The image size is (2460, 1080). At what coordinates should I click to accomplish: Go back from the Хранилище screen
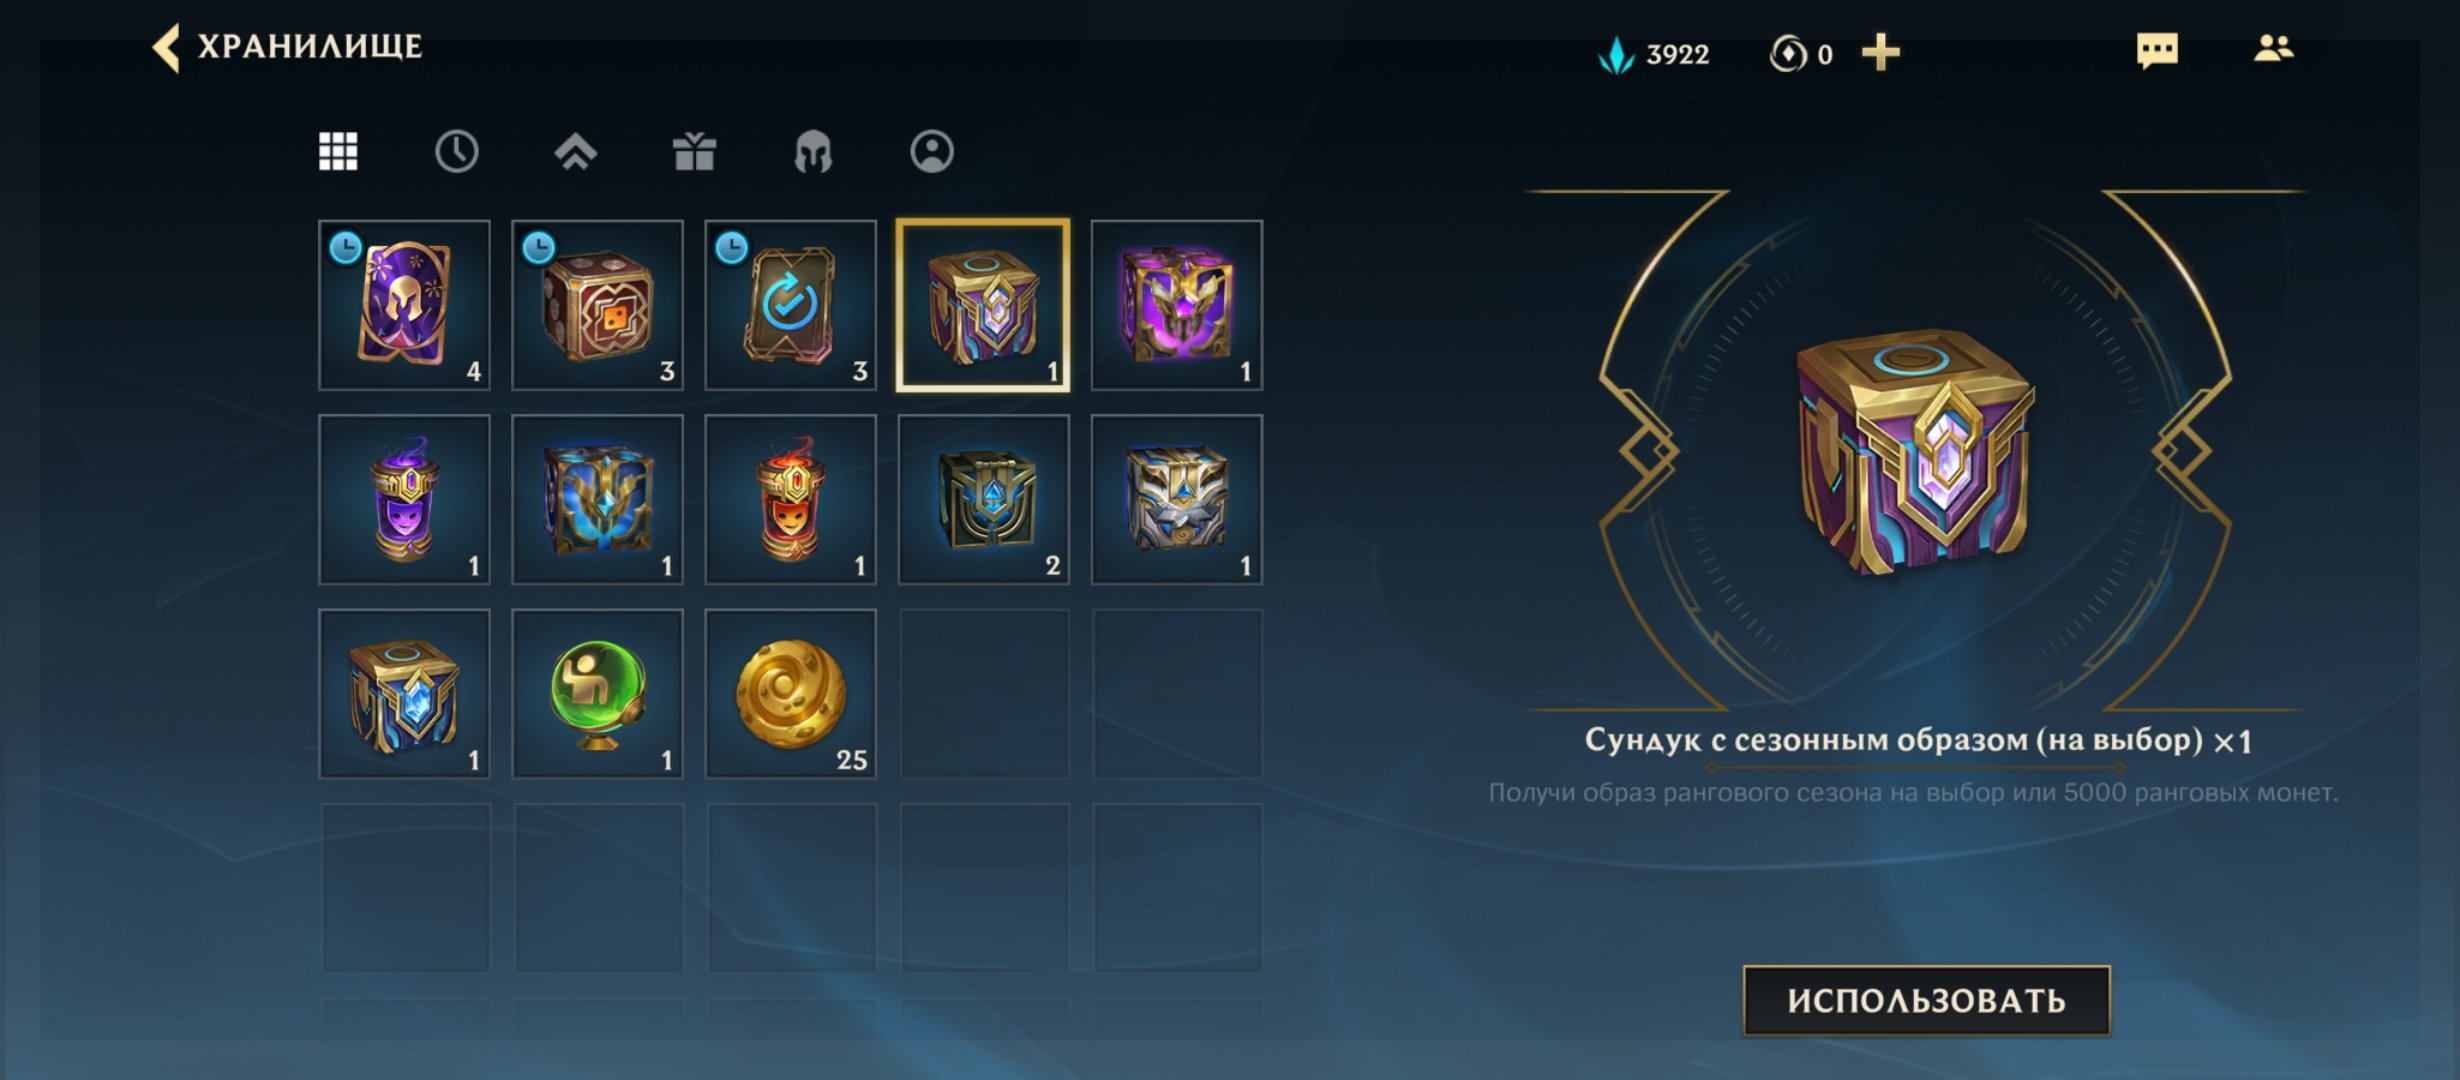166,47
